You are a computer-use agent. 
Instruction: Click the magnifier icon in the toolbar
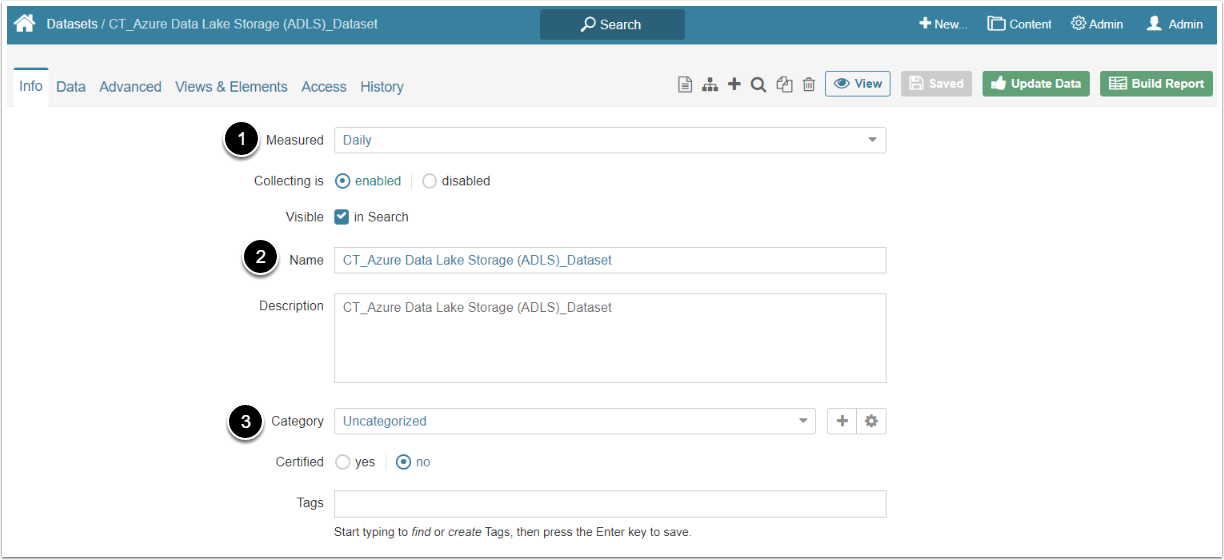[758, 85]
